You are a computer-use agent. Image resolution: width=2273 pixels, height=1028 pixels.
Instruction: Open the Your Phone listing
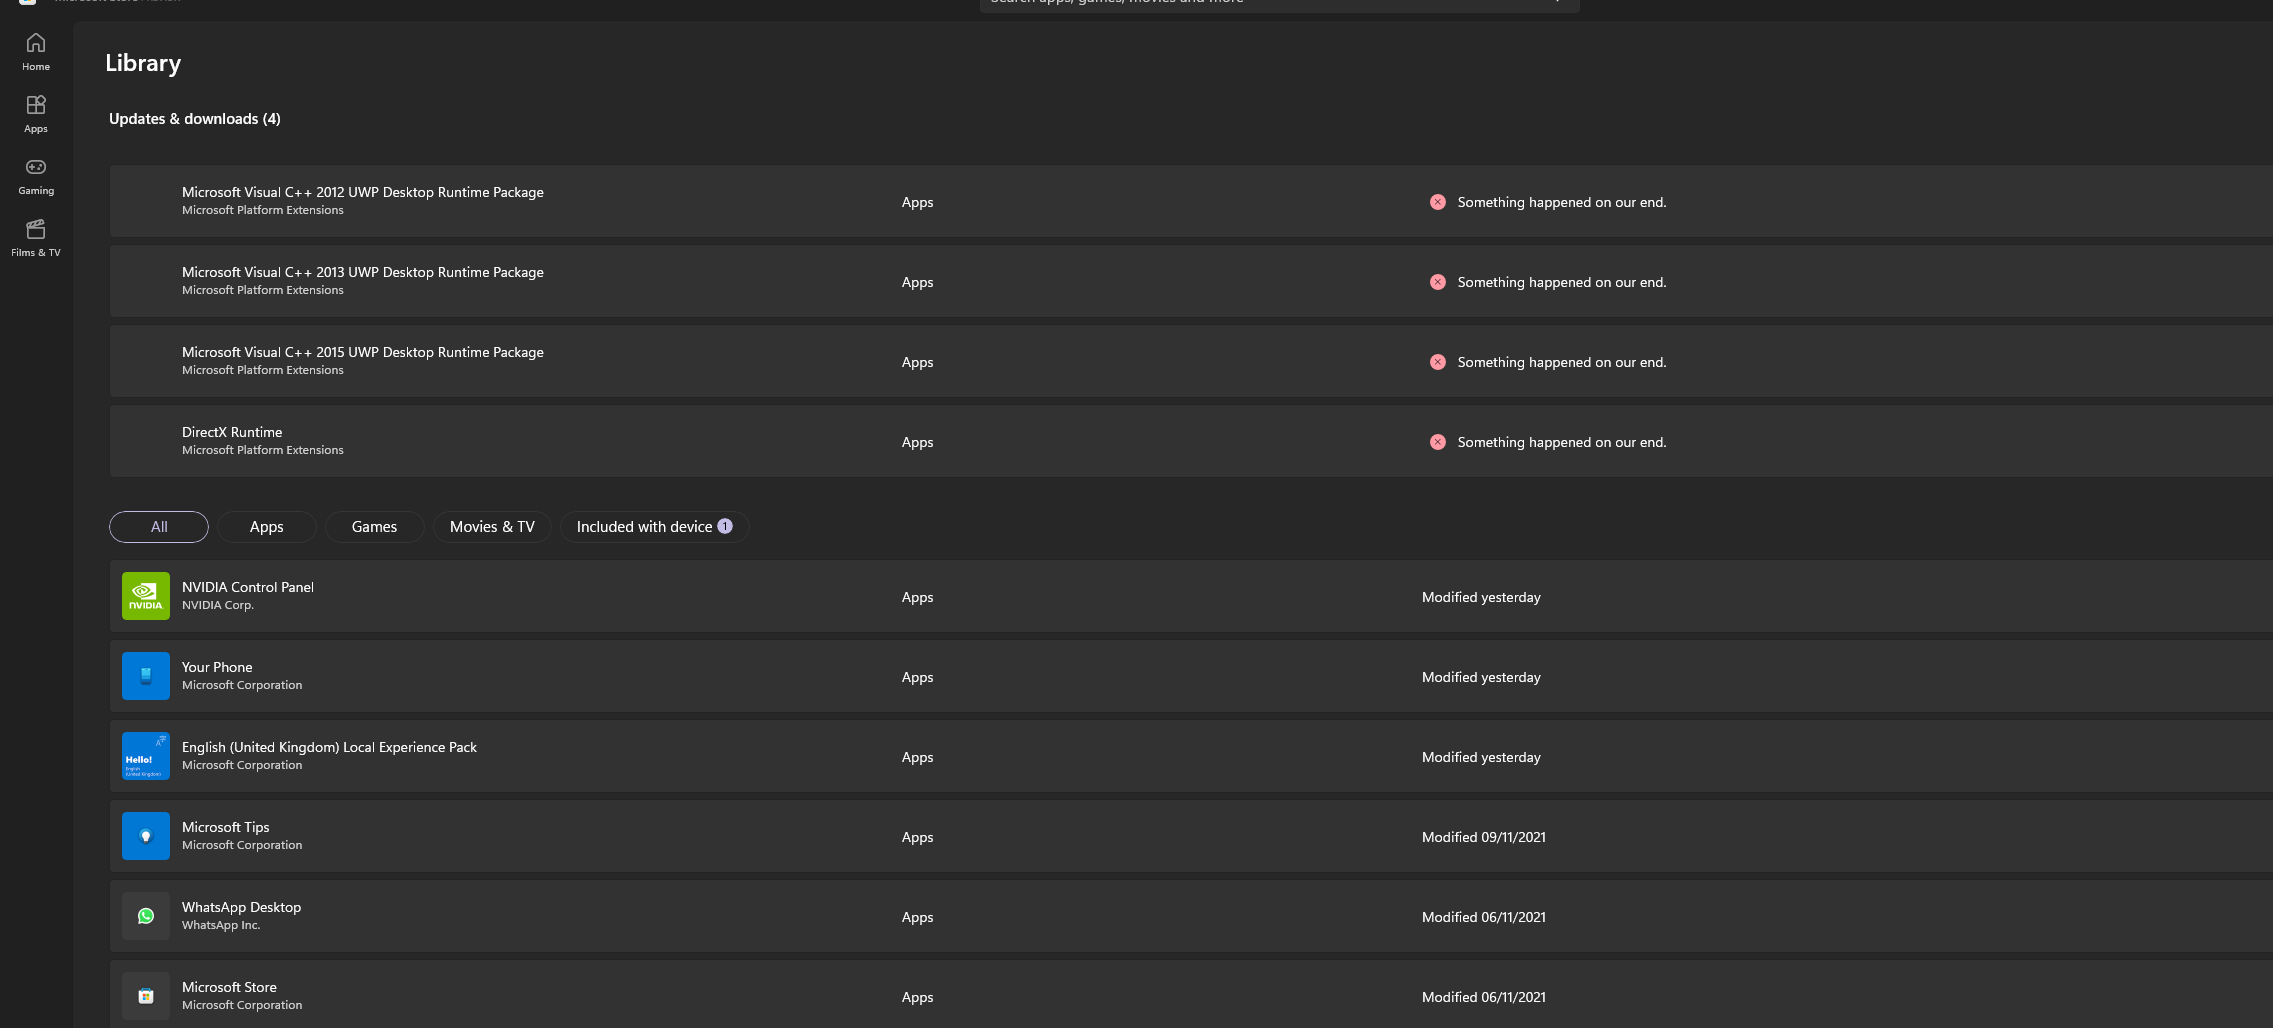click(x=1191, y=676)
